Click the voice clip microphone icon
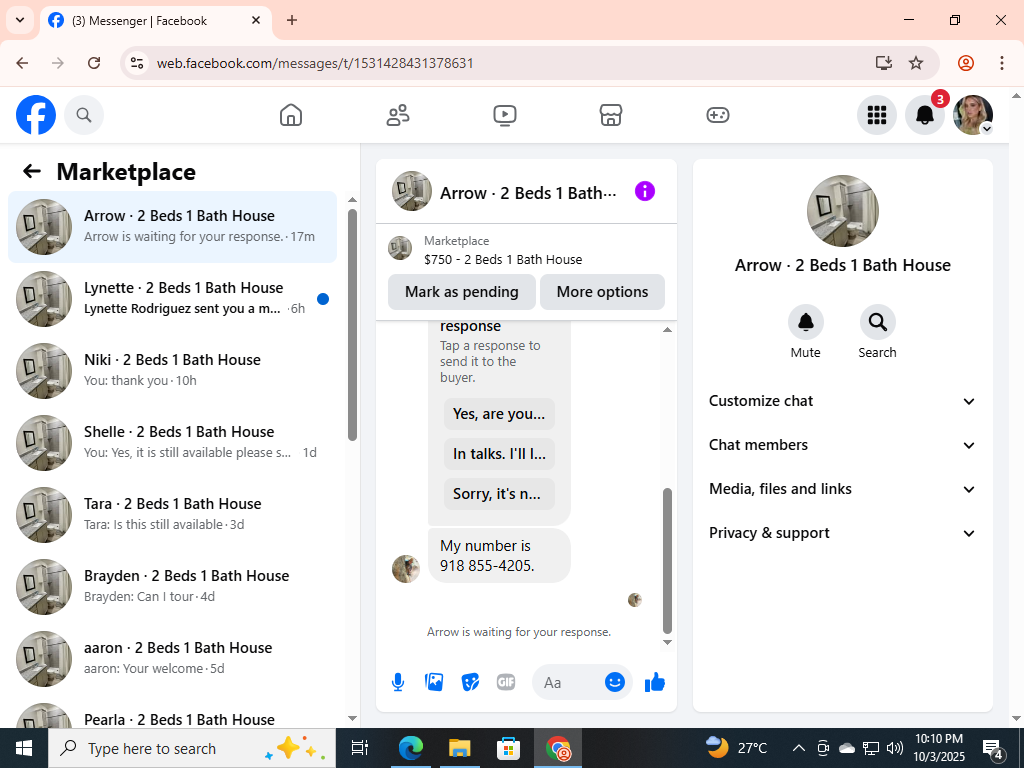 coord(398,682)
